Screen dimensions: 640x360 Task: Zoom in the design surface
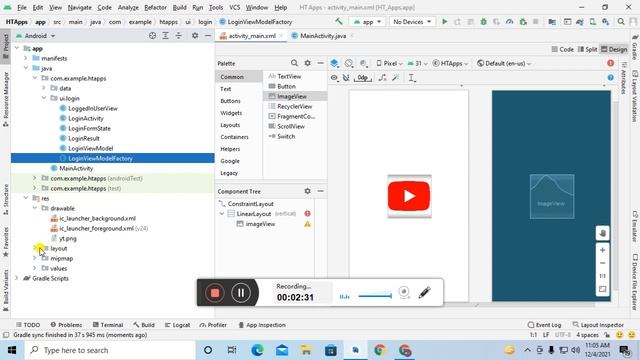602,250
